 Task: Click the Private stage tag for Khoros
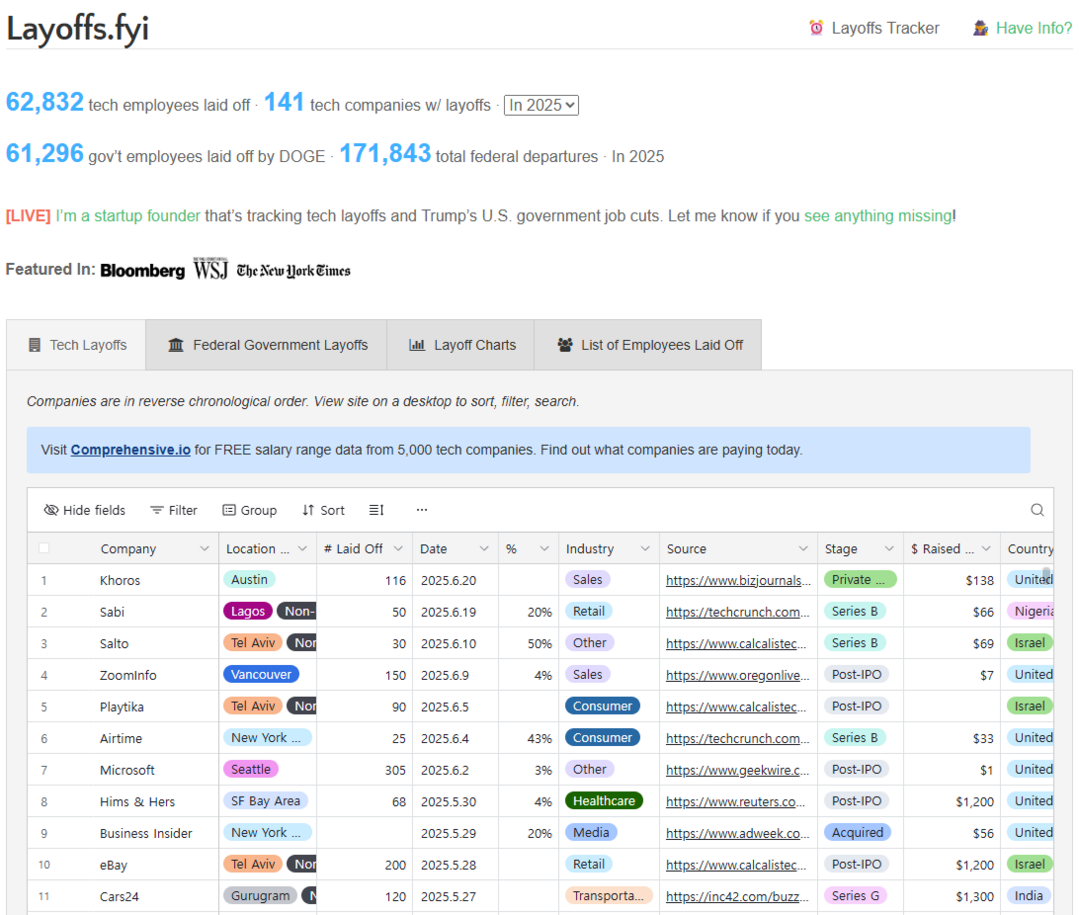tap(860, 579)
